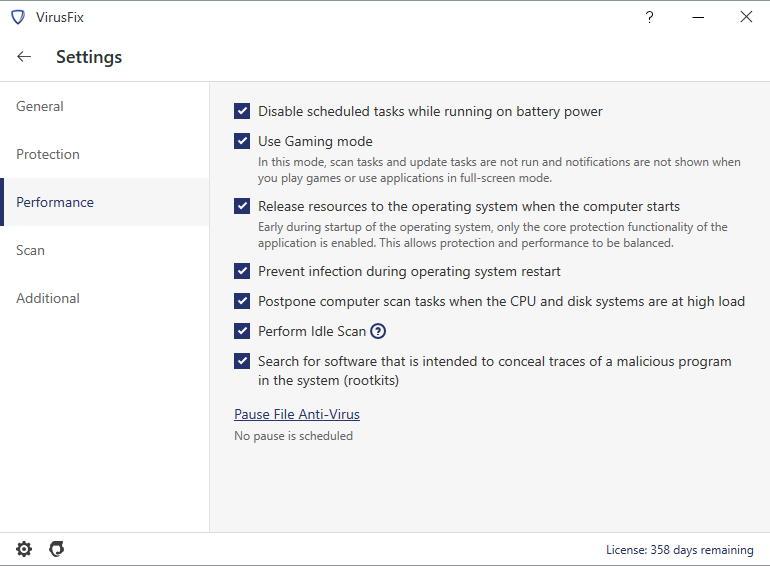Viewport: 770px width, 566px height.
Task: Click the support agent icon in the bottom bar
Action: 57,549
